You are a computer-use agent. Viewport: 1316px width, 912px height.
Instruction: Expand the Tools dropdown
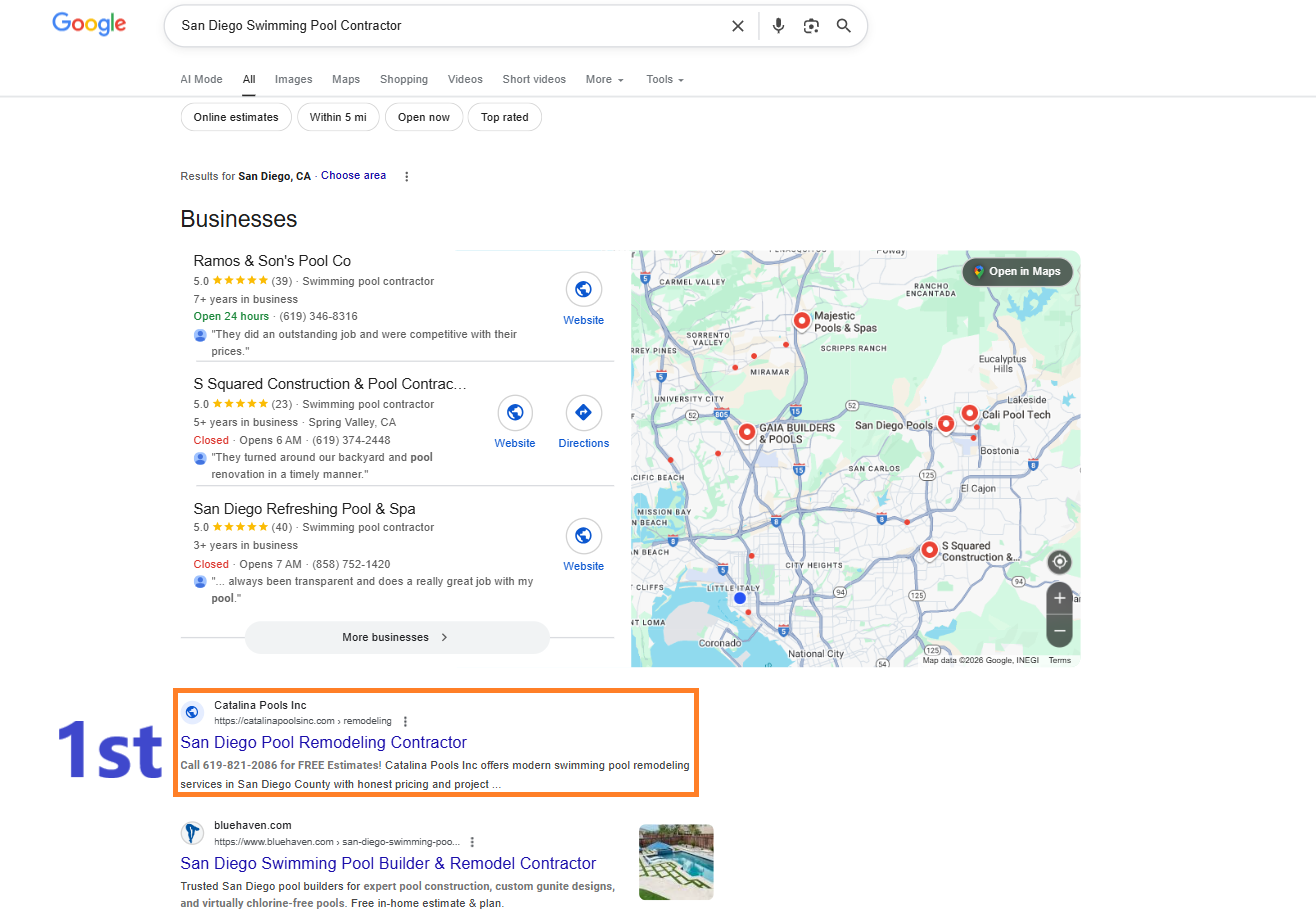pos(665,79)
